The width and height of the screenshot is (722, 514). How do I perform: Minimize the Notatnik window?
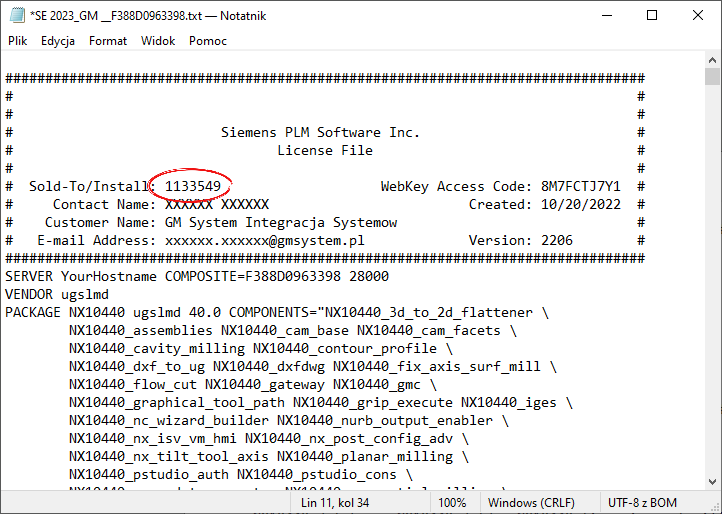pos(607,15)
